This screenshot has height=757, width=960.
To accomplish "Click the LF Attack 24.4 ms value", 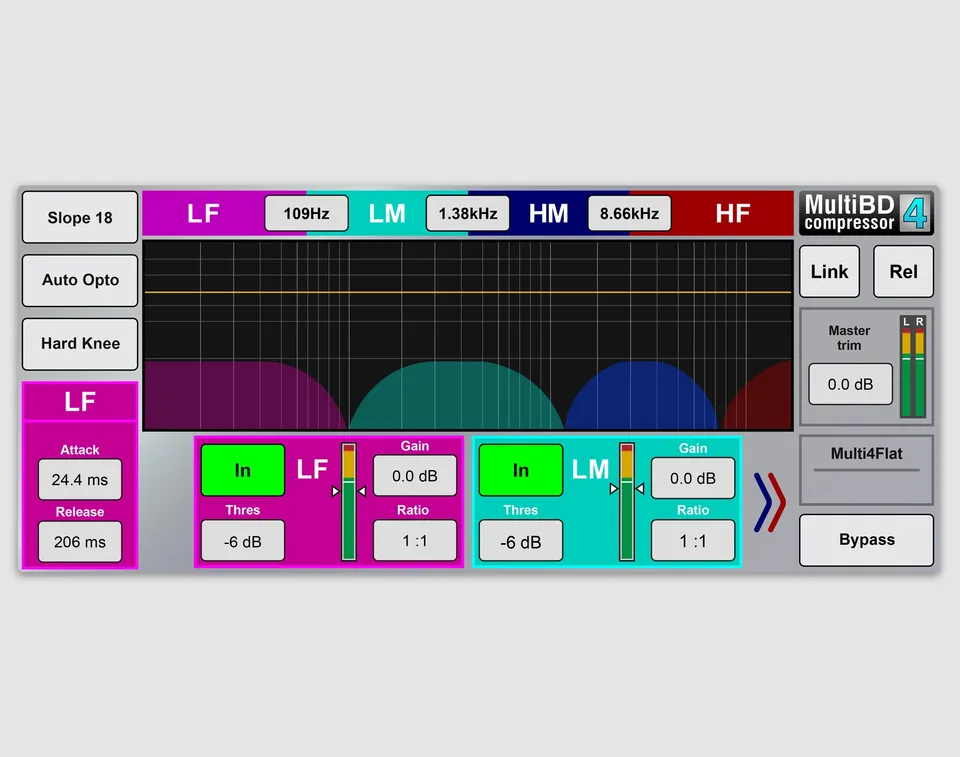I will [x=80, y=480].
